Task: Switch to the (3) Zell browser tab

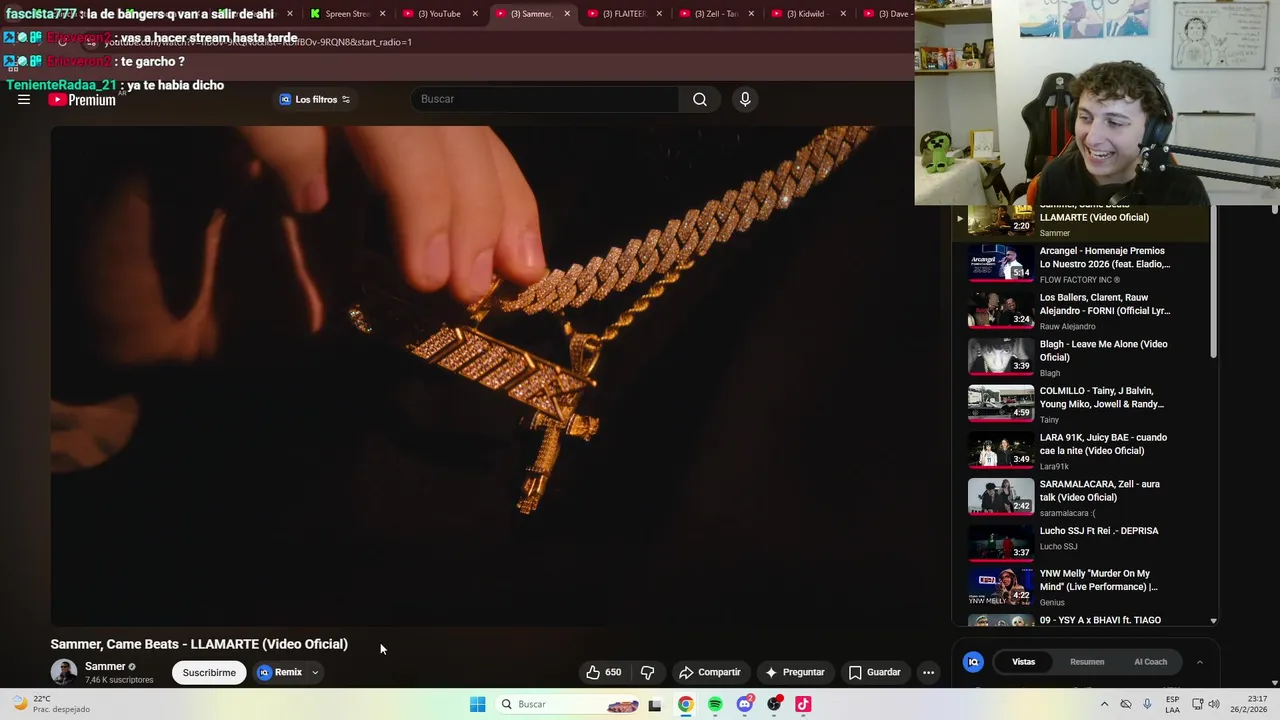Action: 714,14
